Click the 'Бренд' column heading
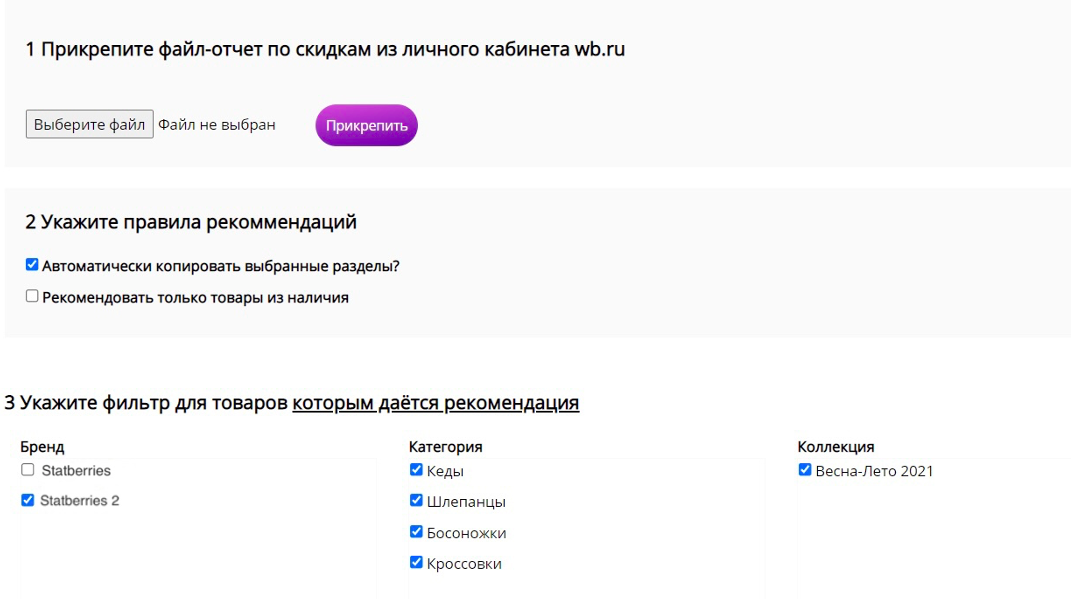Viewport: 1080px width, 599px height. point(42,447)
